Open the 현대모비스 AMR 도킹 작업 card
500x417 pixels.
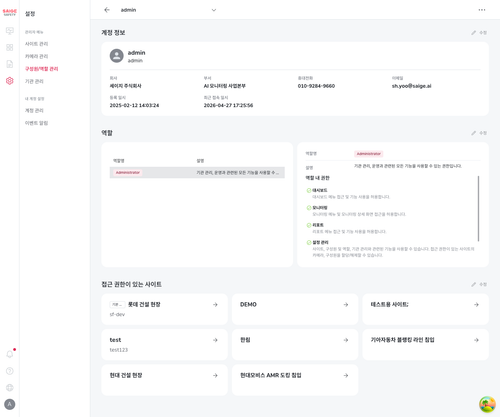pyautogui.click(x=295, y=380)
